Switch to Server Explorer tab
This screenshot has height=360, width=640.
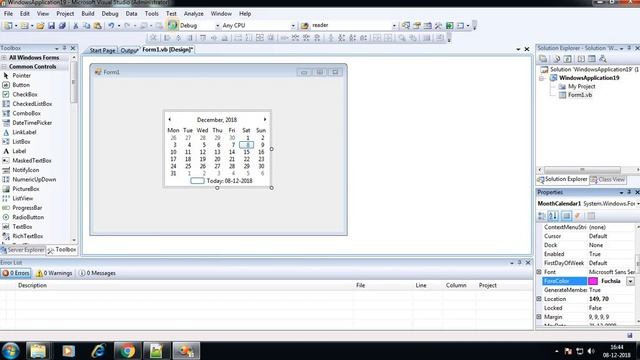coord(22,250)
